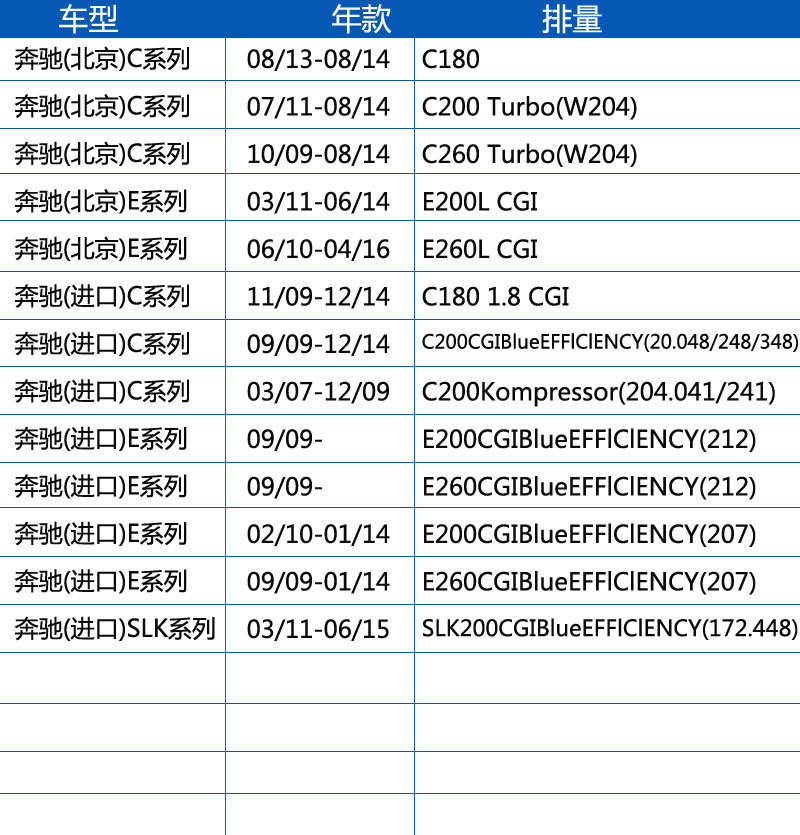Image resolution: width=800 pixels, height=835 pixels.
Task: Click the 车型 column header
Action: tap(88, 19)
